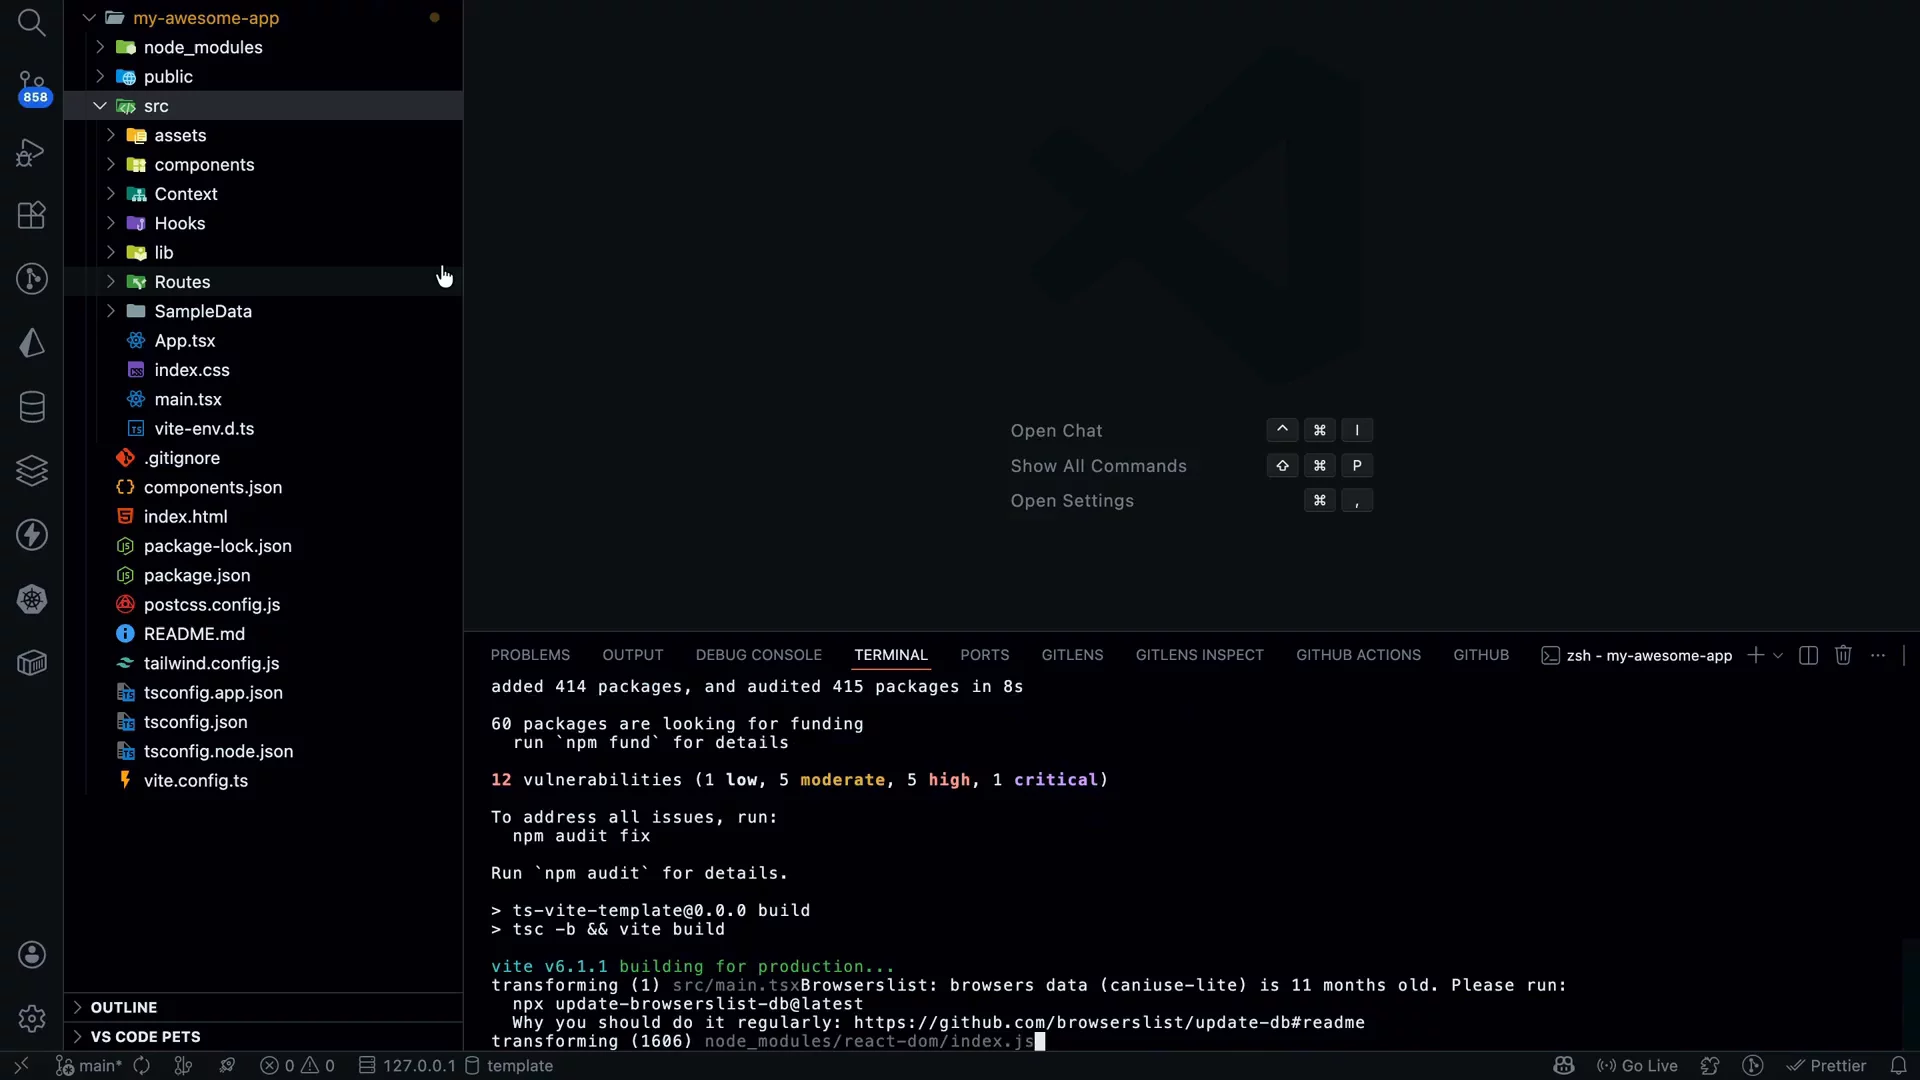Click the main* branch in the status bar
The width and height of the screenshot is (1920, 1080).
[96, 1066]
